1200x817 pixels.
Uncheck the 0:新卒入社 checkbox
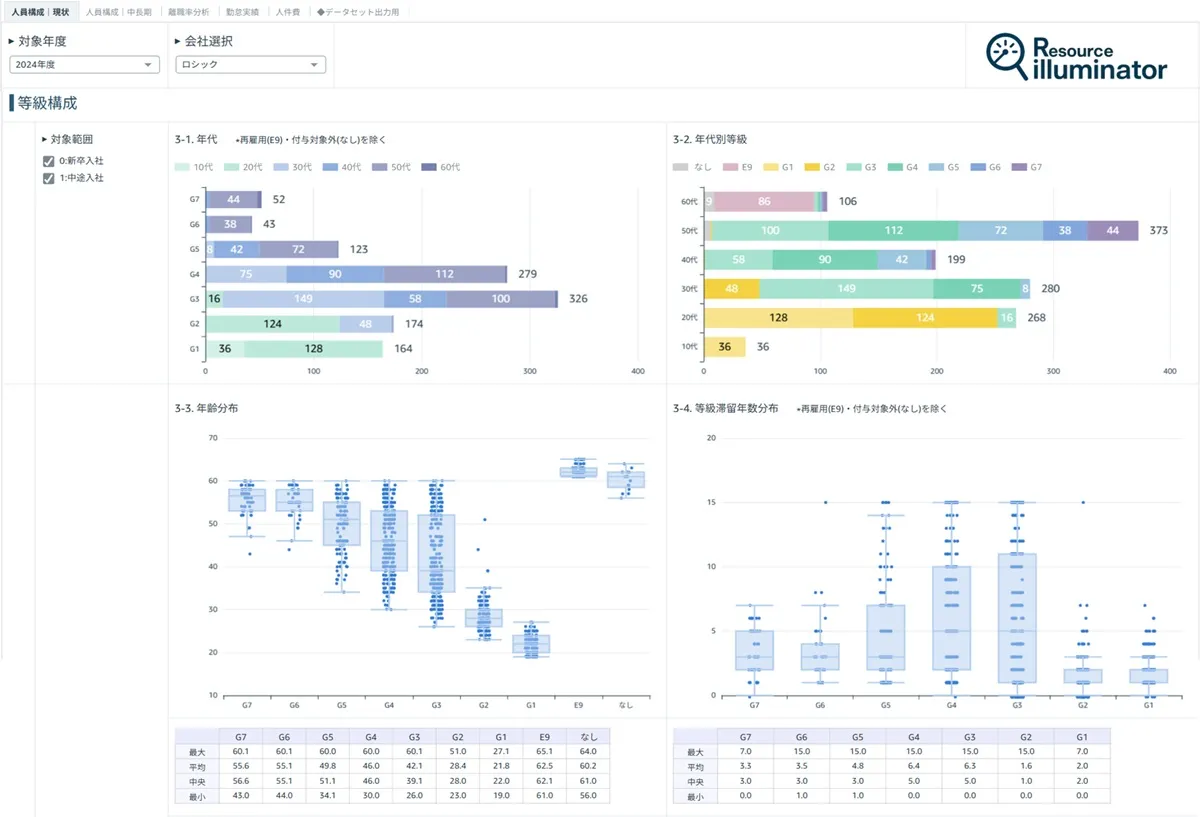(x=48, y=162)
